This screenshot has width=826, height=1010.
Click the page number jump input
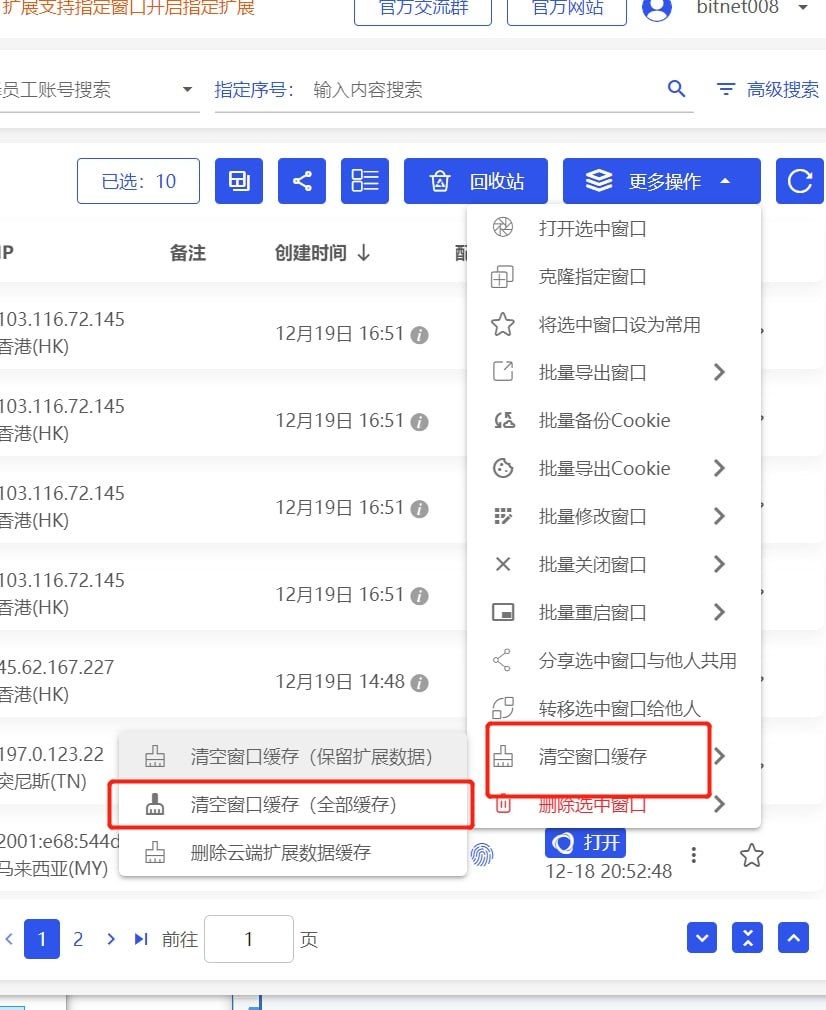pos(249,939)
